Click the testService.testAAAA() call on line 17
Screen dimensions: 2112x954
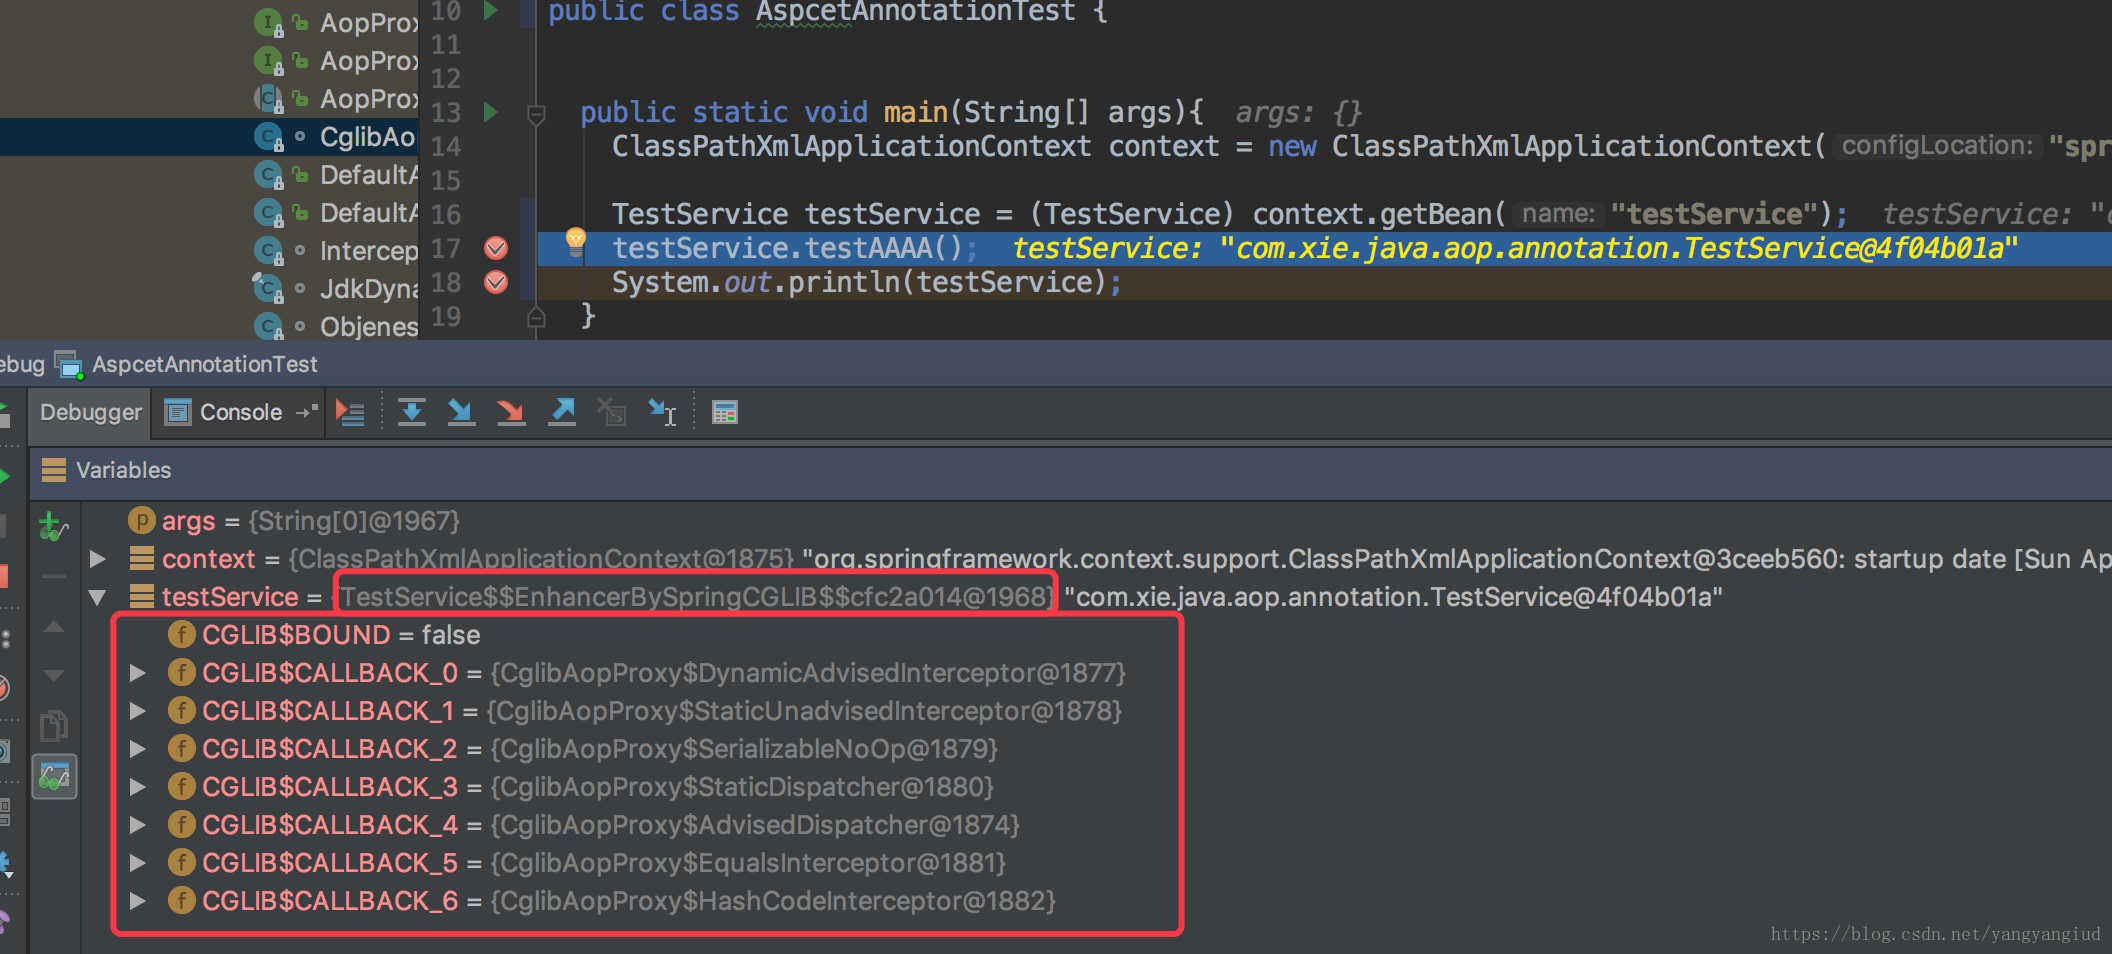[x=788, y=248]
